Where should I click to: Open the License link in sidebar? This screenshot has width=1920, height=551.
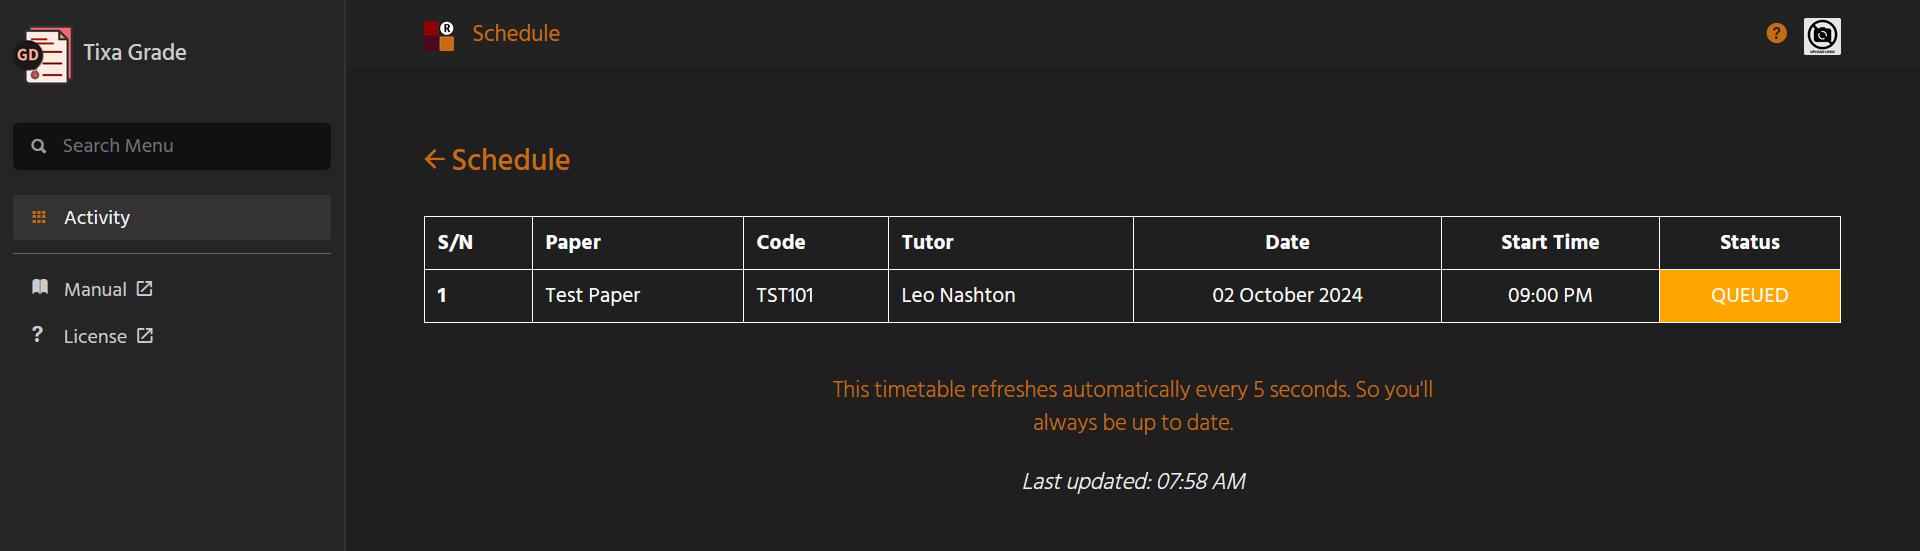pyautogui.click(x=96, y=336)
